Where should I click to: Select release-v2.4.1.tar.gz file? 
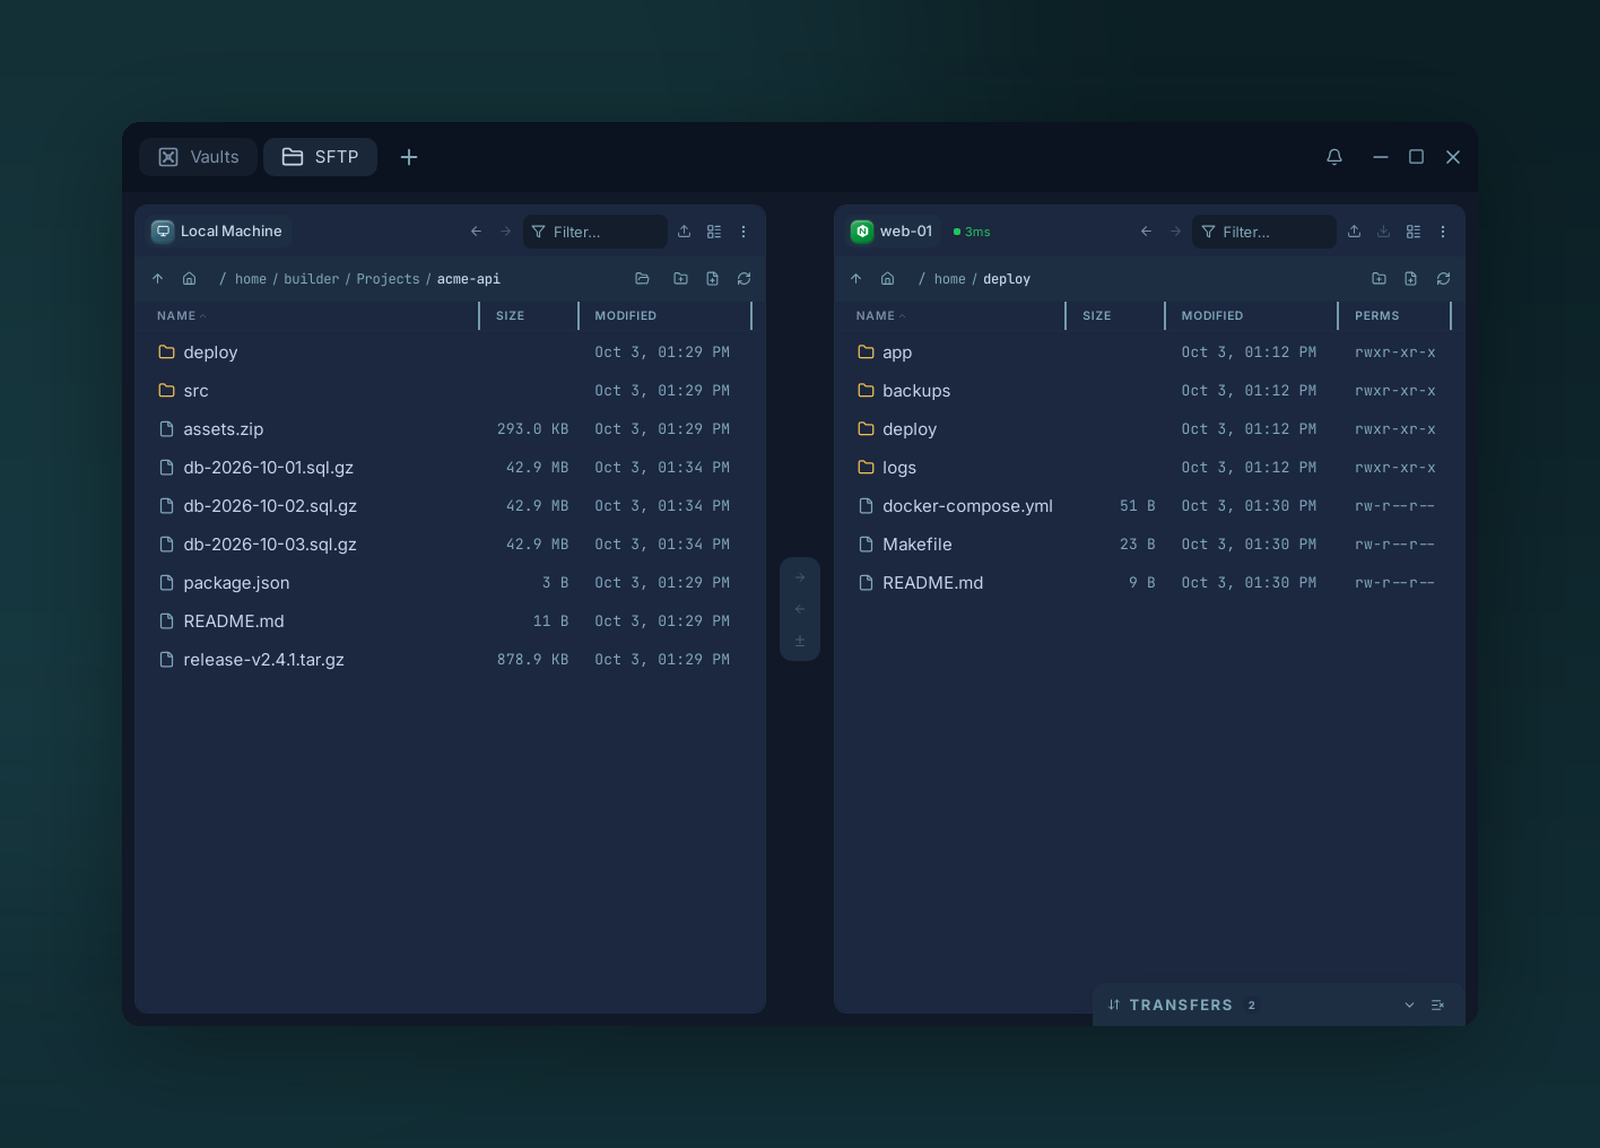450,660
